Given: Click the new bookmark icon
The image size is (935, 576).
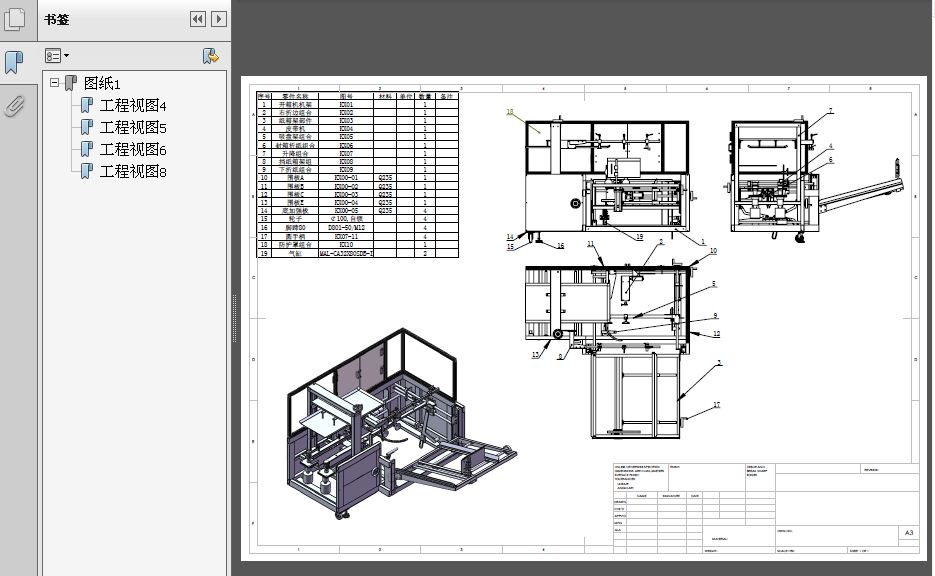Looking at the screenshot, I should (x=211, y=56).
